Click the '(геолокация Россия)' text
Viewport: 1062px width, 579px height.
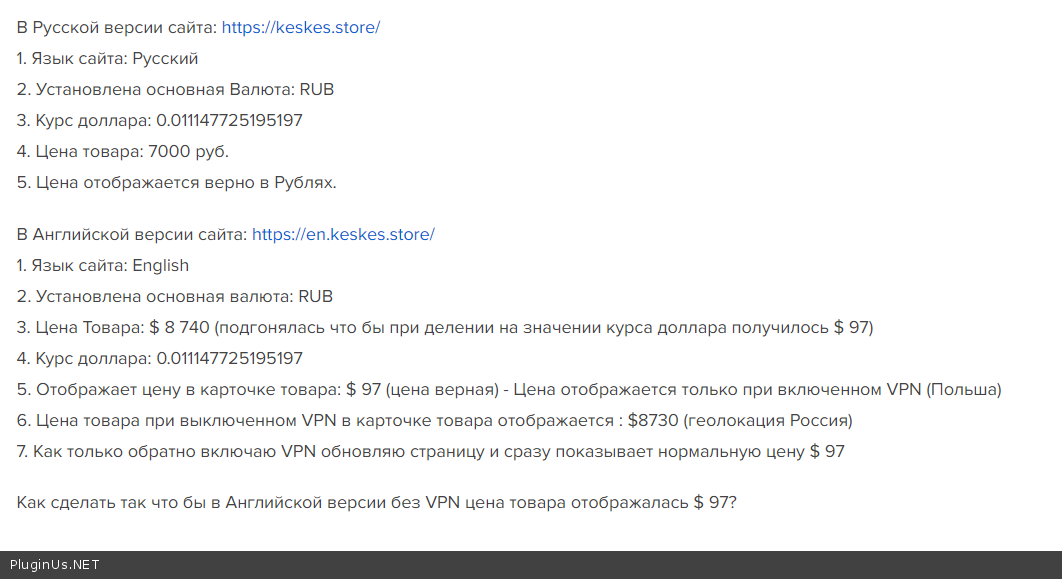coord(768,421)
